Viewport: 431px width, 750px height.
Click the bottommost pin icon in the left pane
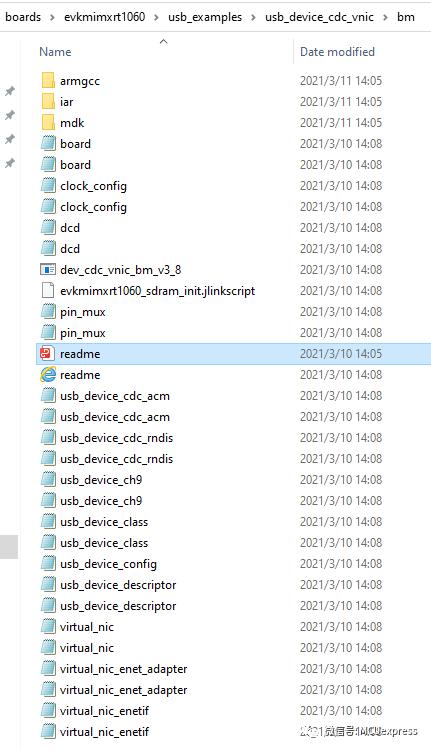tap(10, 164)
